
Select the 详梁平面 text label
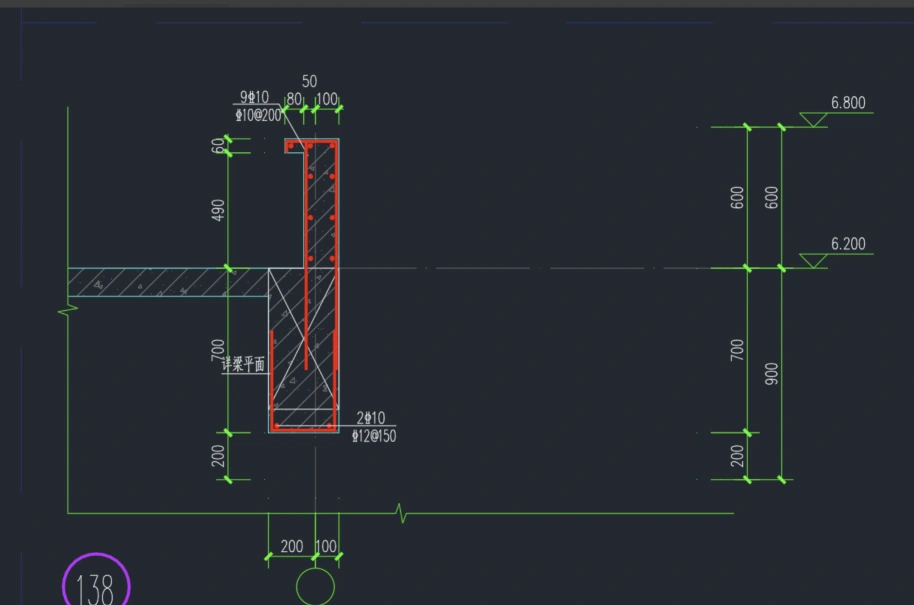coord(244,366)
